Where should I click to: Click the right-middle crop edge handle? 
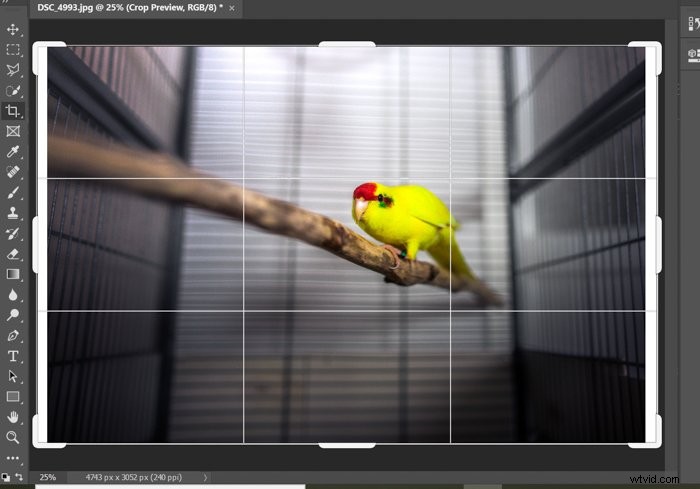pos(658,244)
